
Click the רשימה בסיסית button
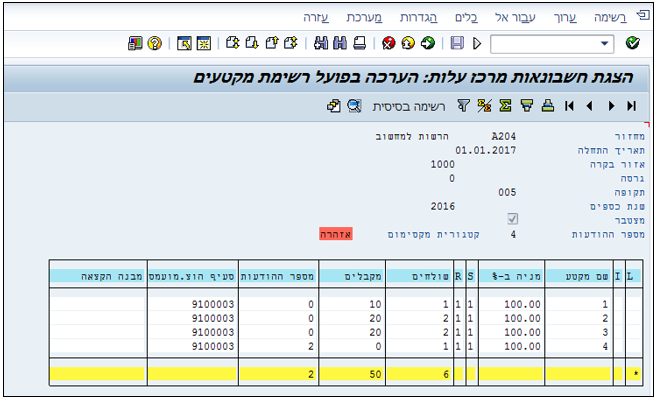(409, 107)
